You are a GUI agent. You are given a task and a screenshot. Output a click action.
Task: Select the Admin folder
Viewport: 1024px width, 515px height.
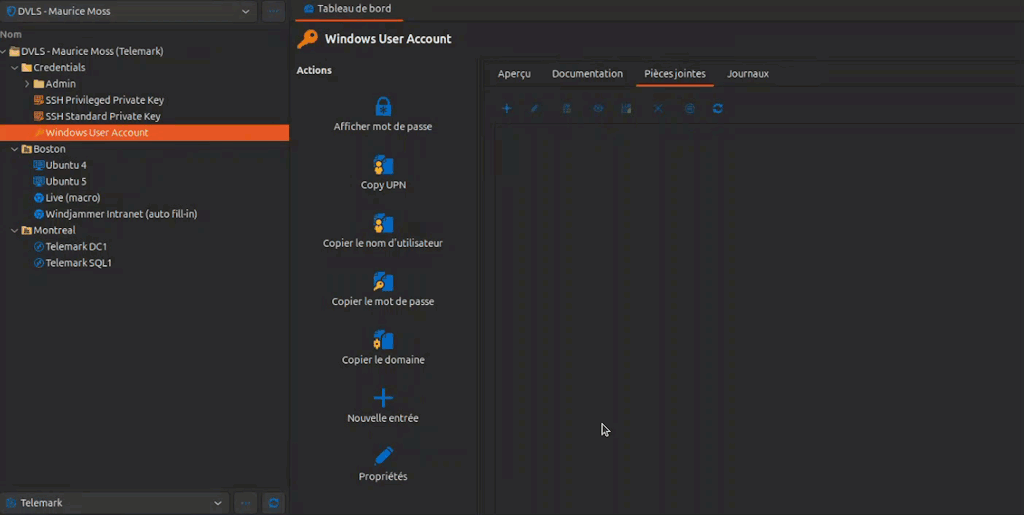[60, 84]
